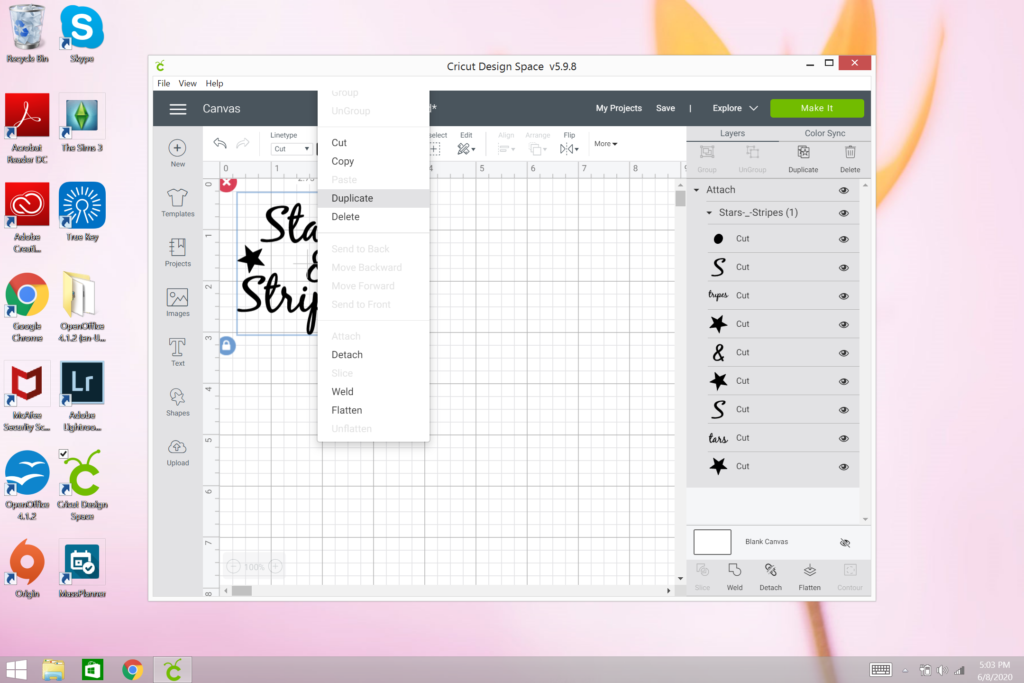Click the Upload icon in the sidebar
This screenshot has width=1024, height=683.
(178, 451)
